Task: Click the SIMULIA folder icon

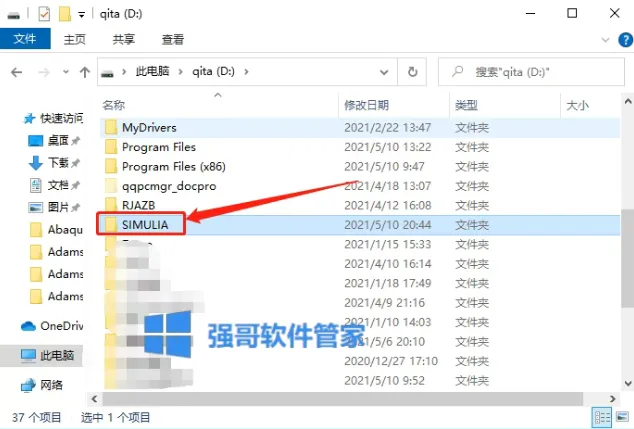Action: pyautogui.click(x=111, y=224)
